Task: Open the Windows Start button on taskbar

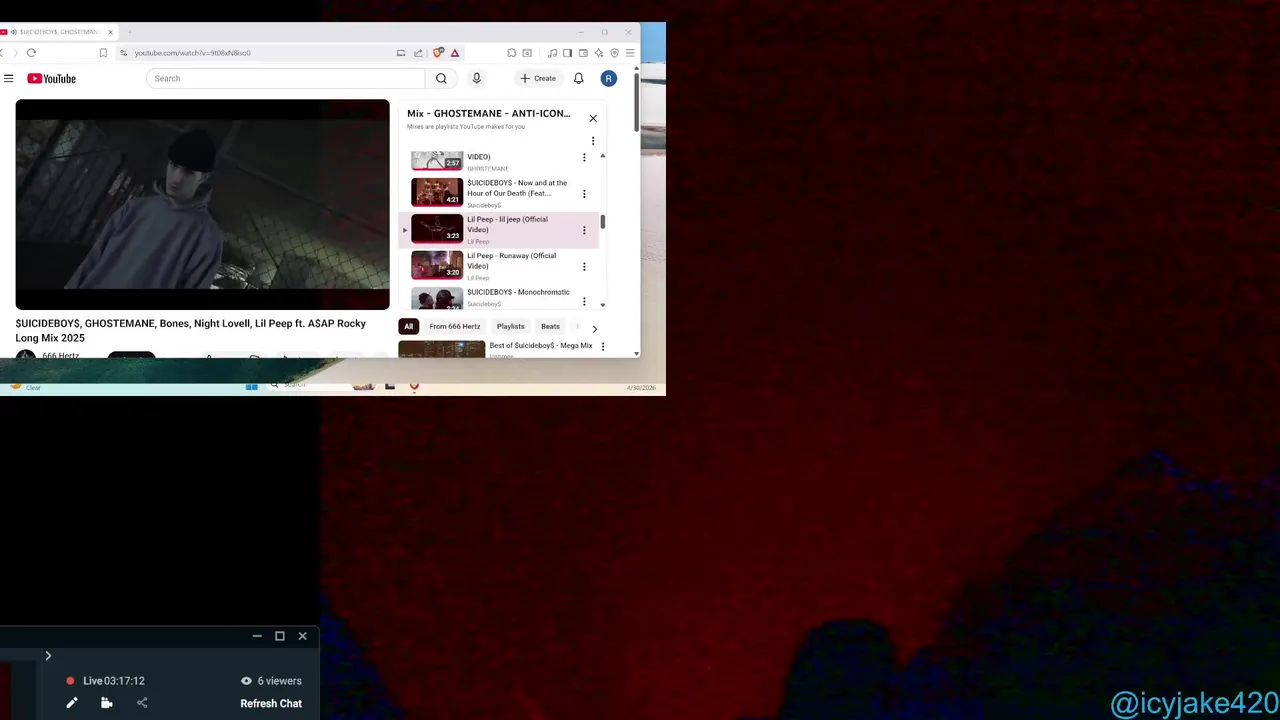Action: (x=251, y=385)
